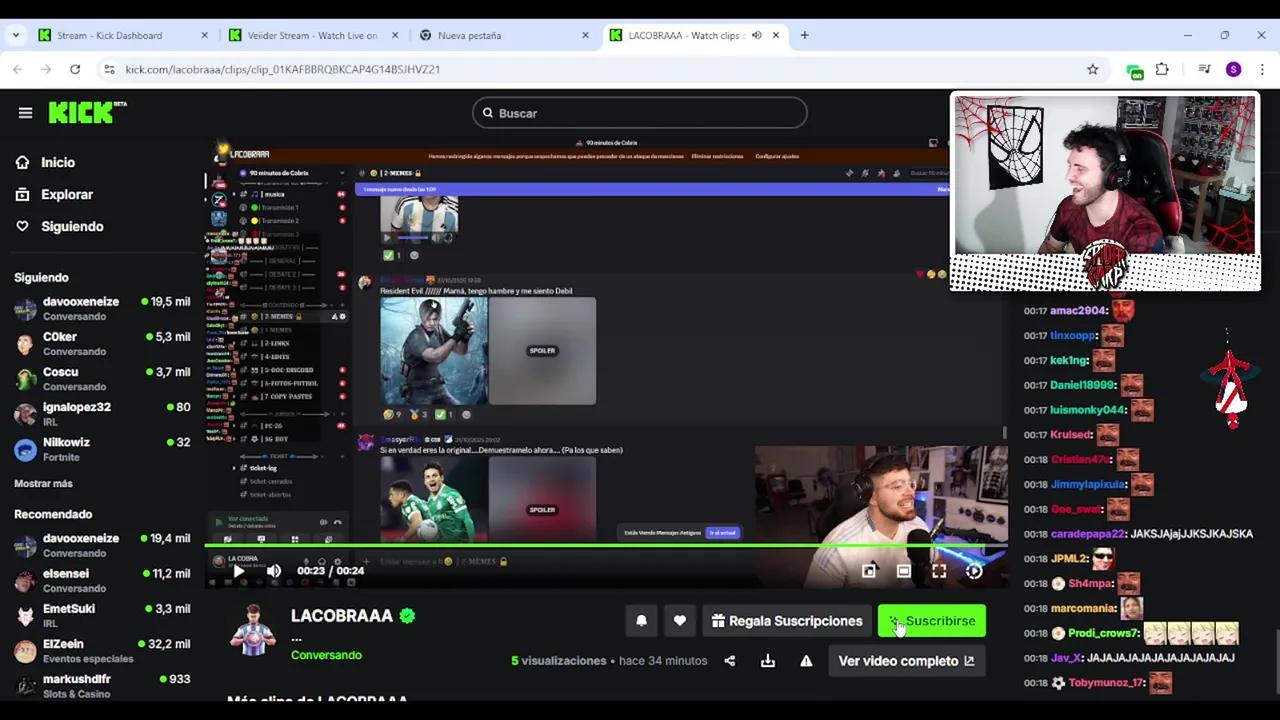Viewport: 1280px width, 720px height.
Task: Focus the Buscar search field
Action: coord(640,113)
